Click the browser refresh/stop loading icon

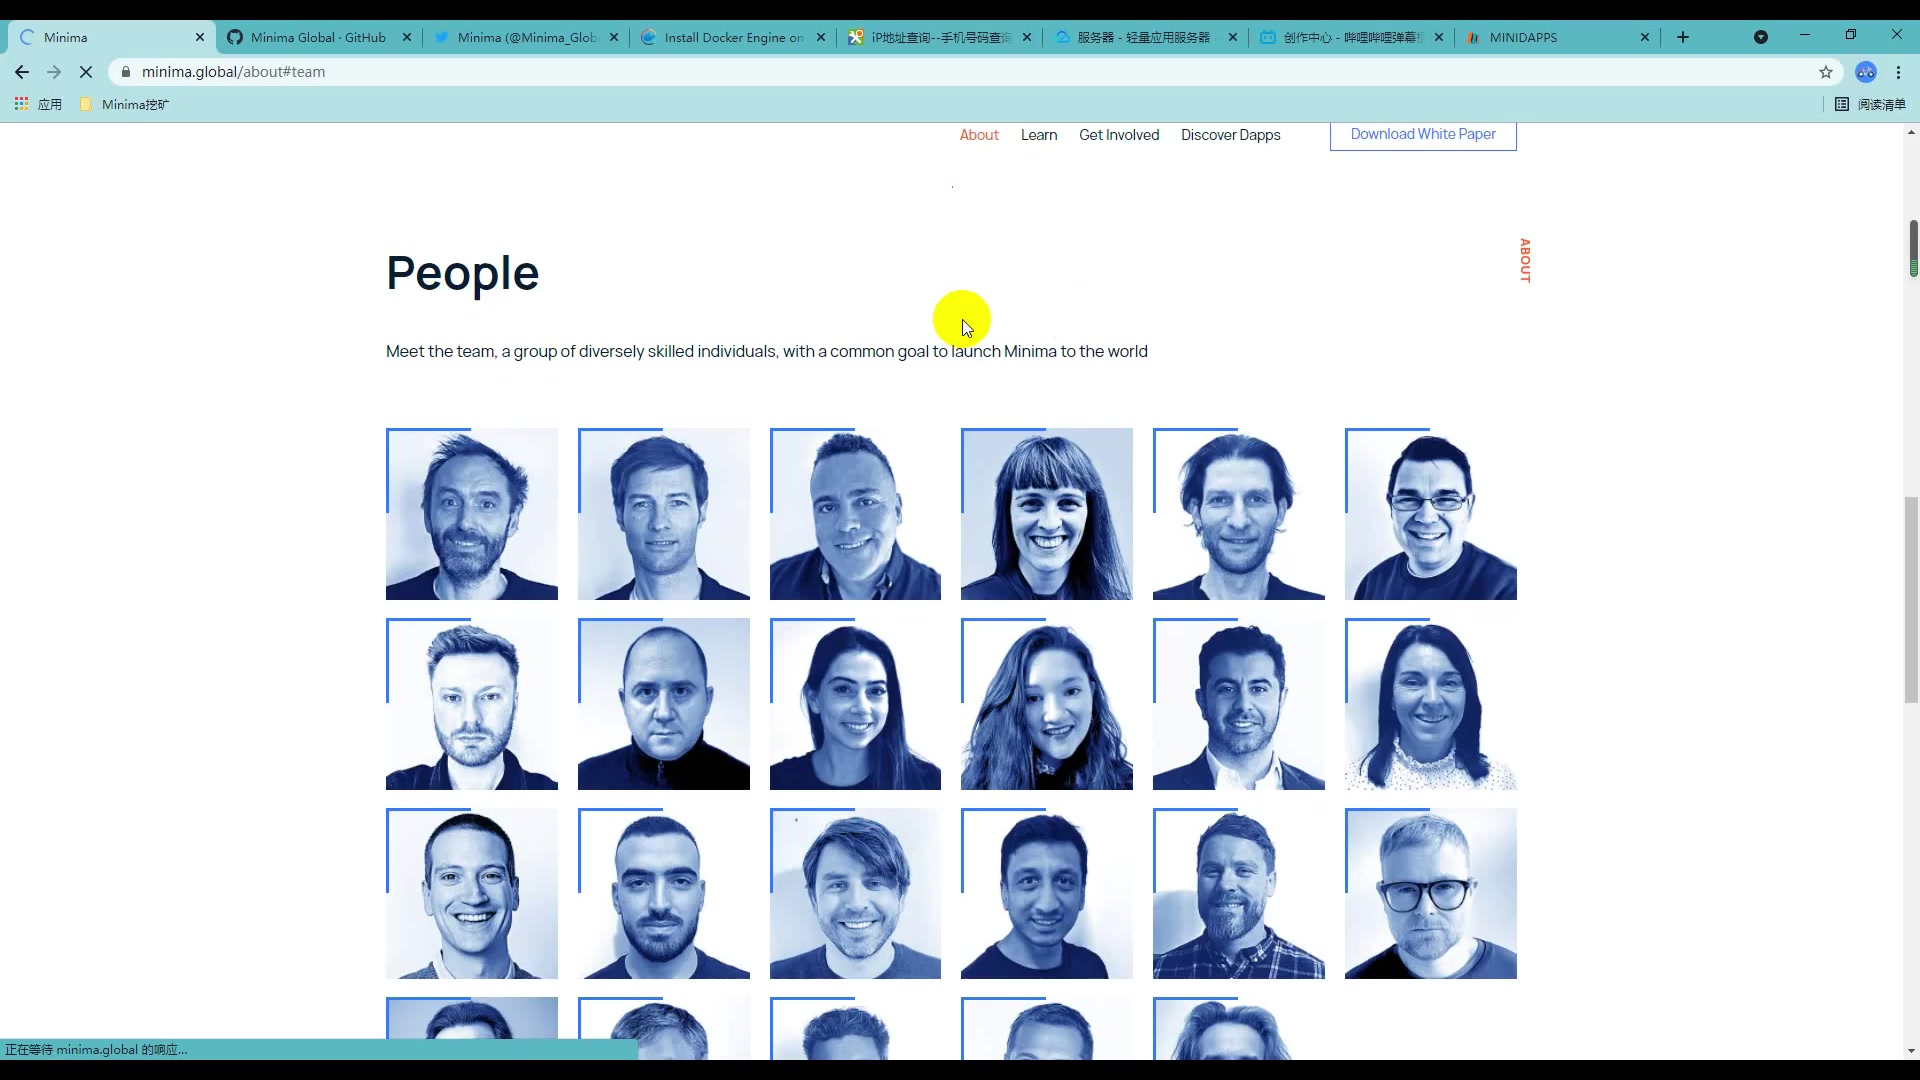pyautogui.click(x=84, y=71)
